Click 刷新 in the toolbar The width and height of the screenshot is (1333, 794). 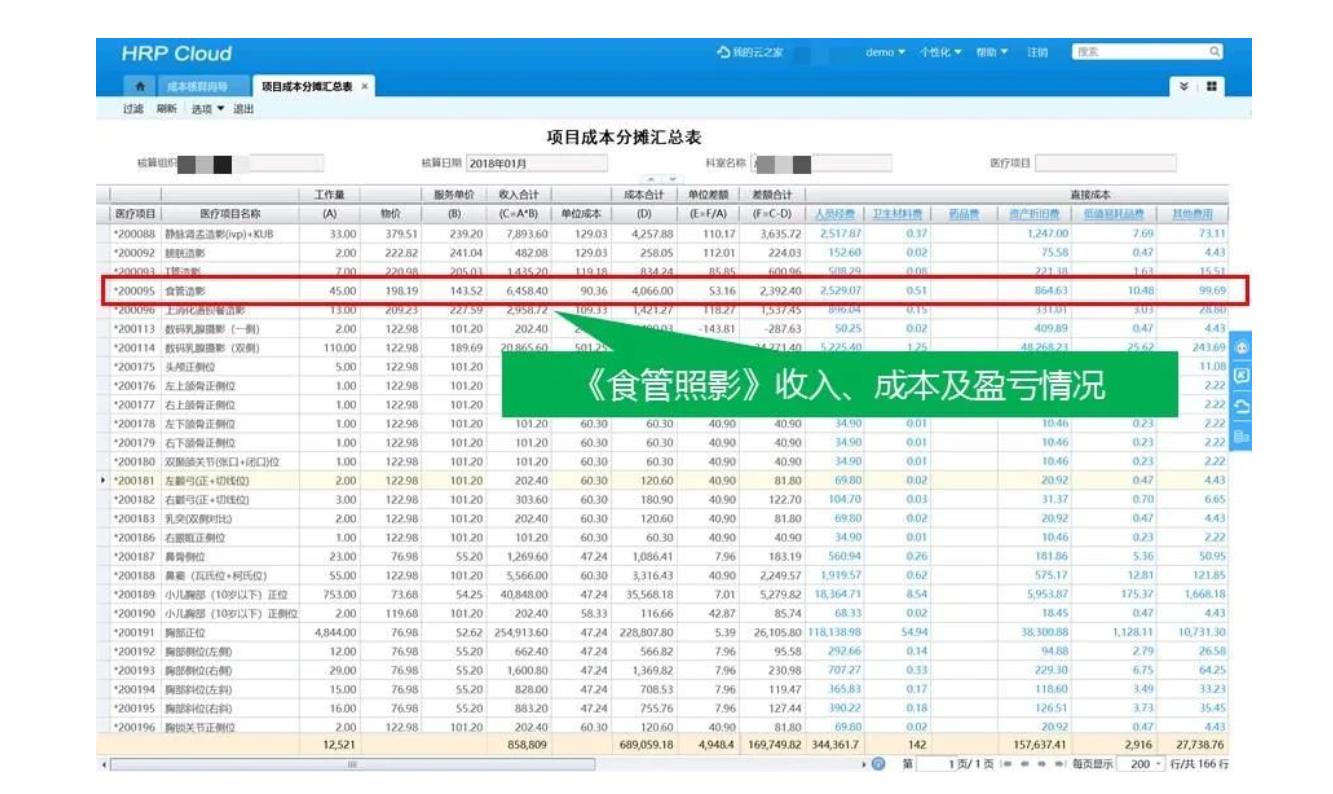(x=166, y=109)
